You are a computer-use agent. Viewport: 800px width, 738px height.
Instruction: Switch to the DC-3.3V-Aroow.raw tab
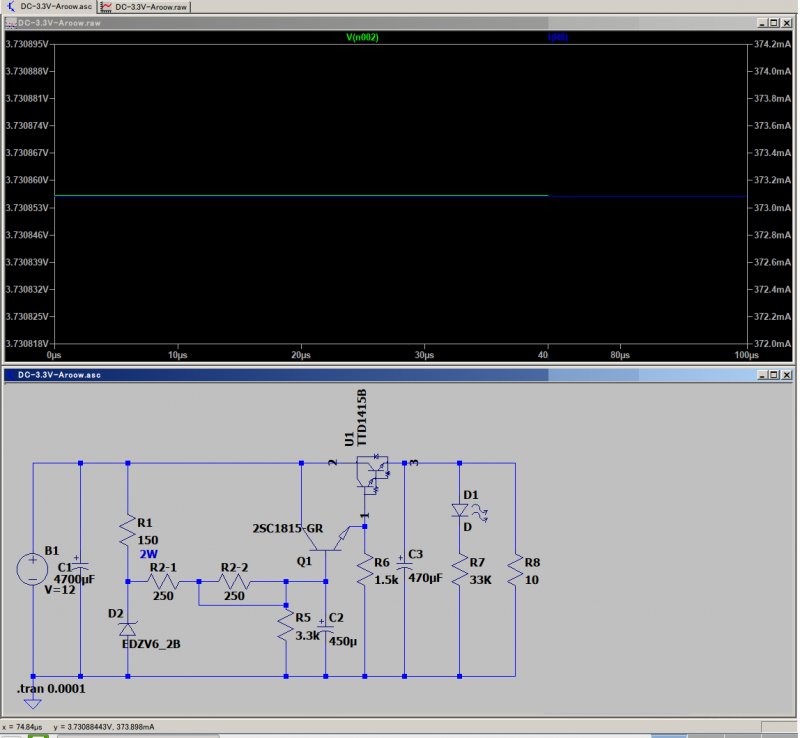(x=146, y=7)
